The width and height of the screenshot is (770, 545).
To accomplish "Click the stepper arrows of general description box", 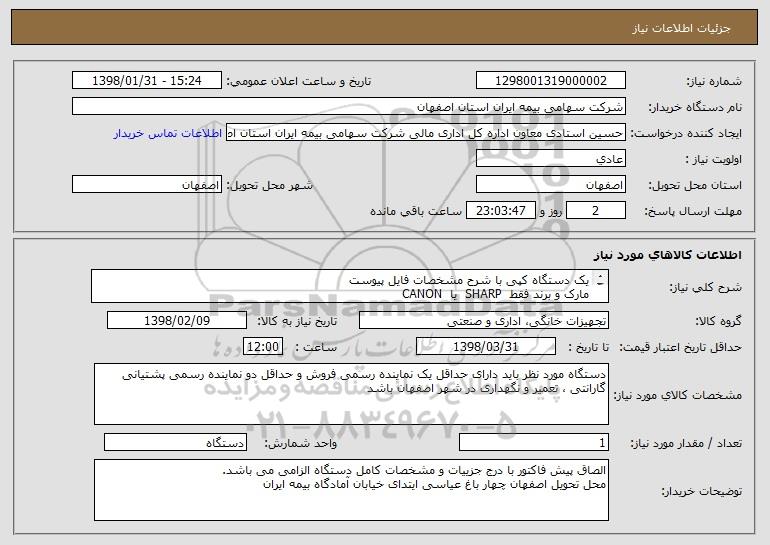I will [601, 281].
